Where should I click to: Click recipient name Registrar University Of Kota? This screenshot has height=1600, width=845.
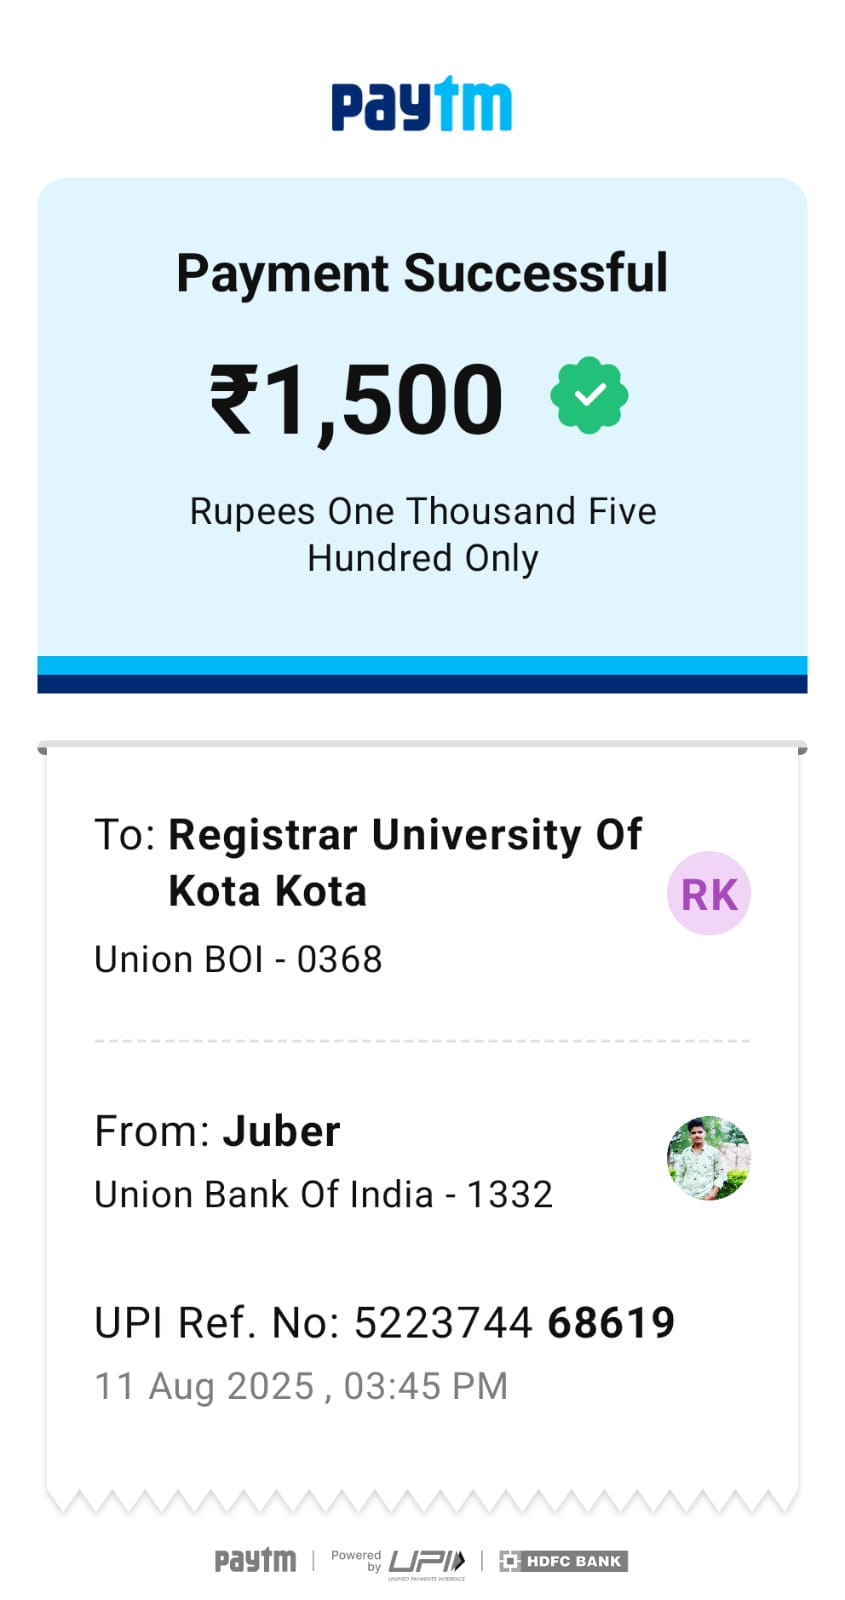pos(404,862)
